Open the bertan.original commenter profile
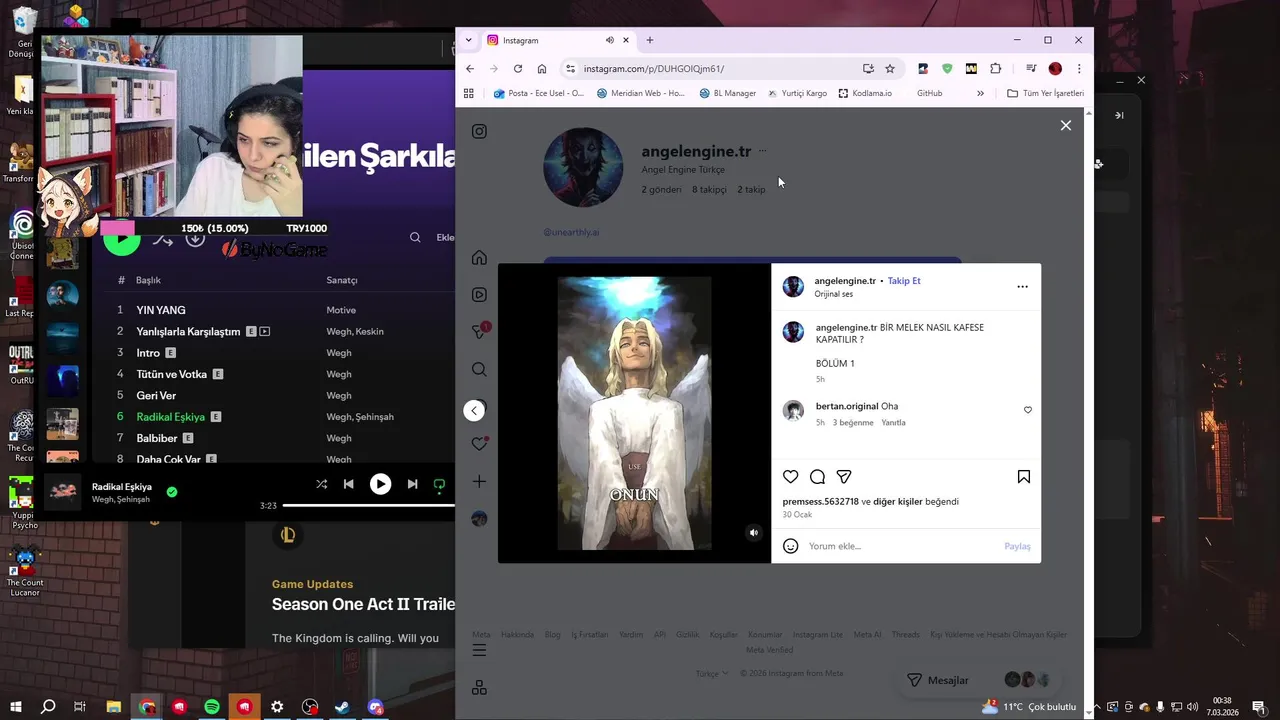The height and width of the screenshot is (720, 1280). 846,406
